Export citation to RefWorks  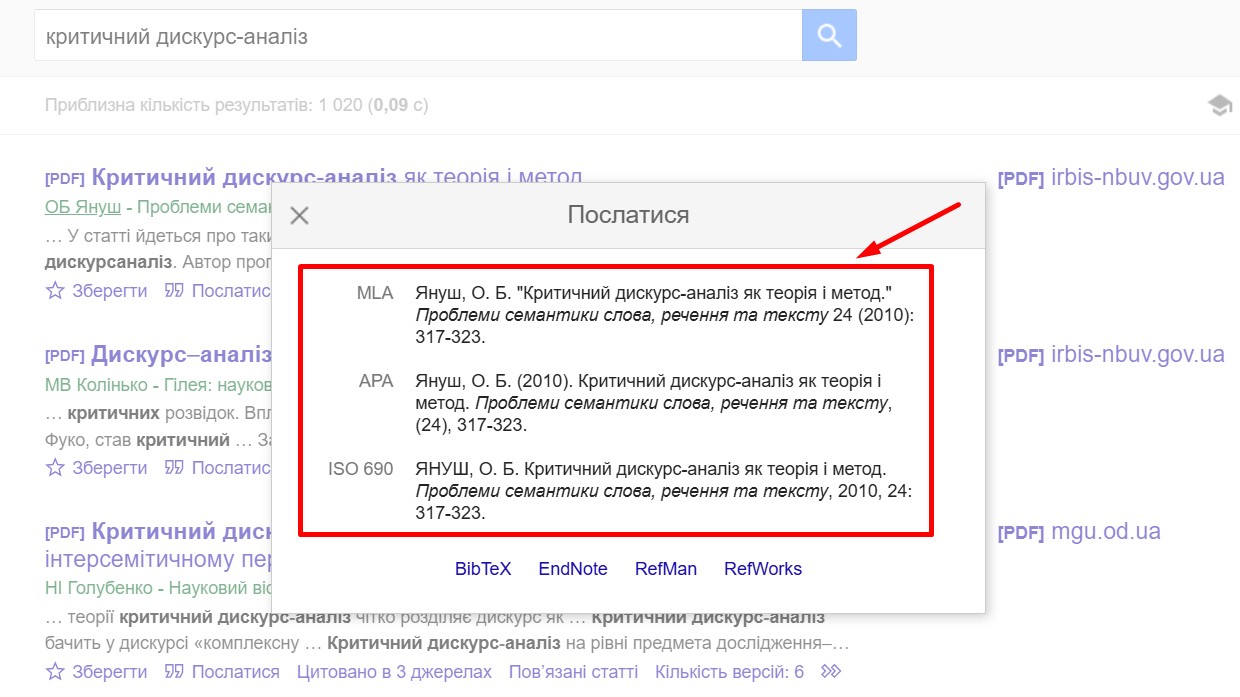tap(763, 569)
